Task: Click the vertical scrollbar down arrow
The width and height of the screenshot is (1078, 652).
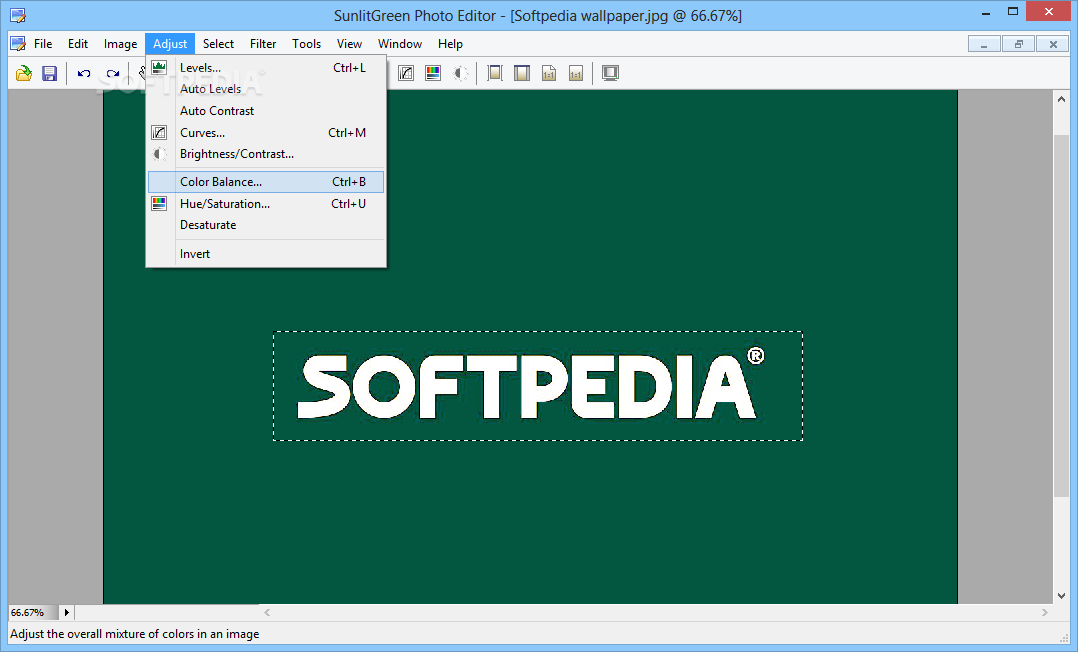Action: point(1062,596)
